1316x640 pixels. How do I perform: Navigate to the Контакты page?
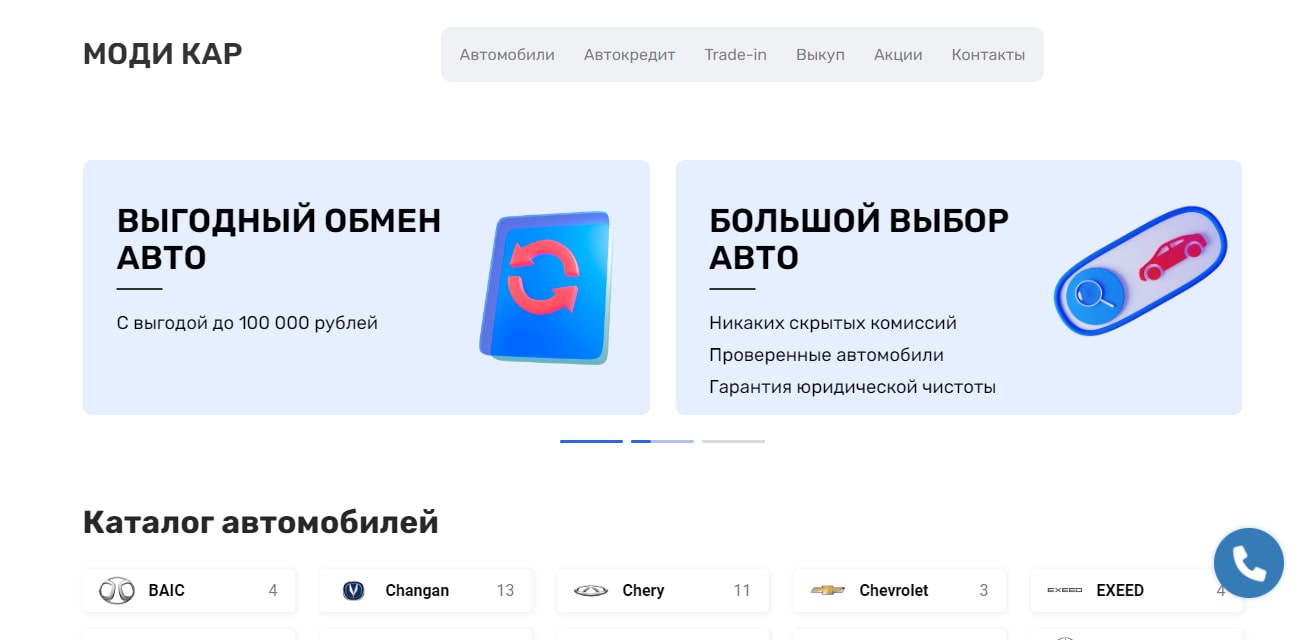(988, 55)
